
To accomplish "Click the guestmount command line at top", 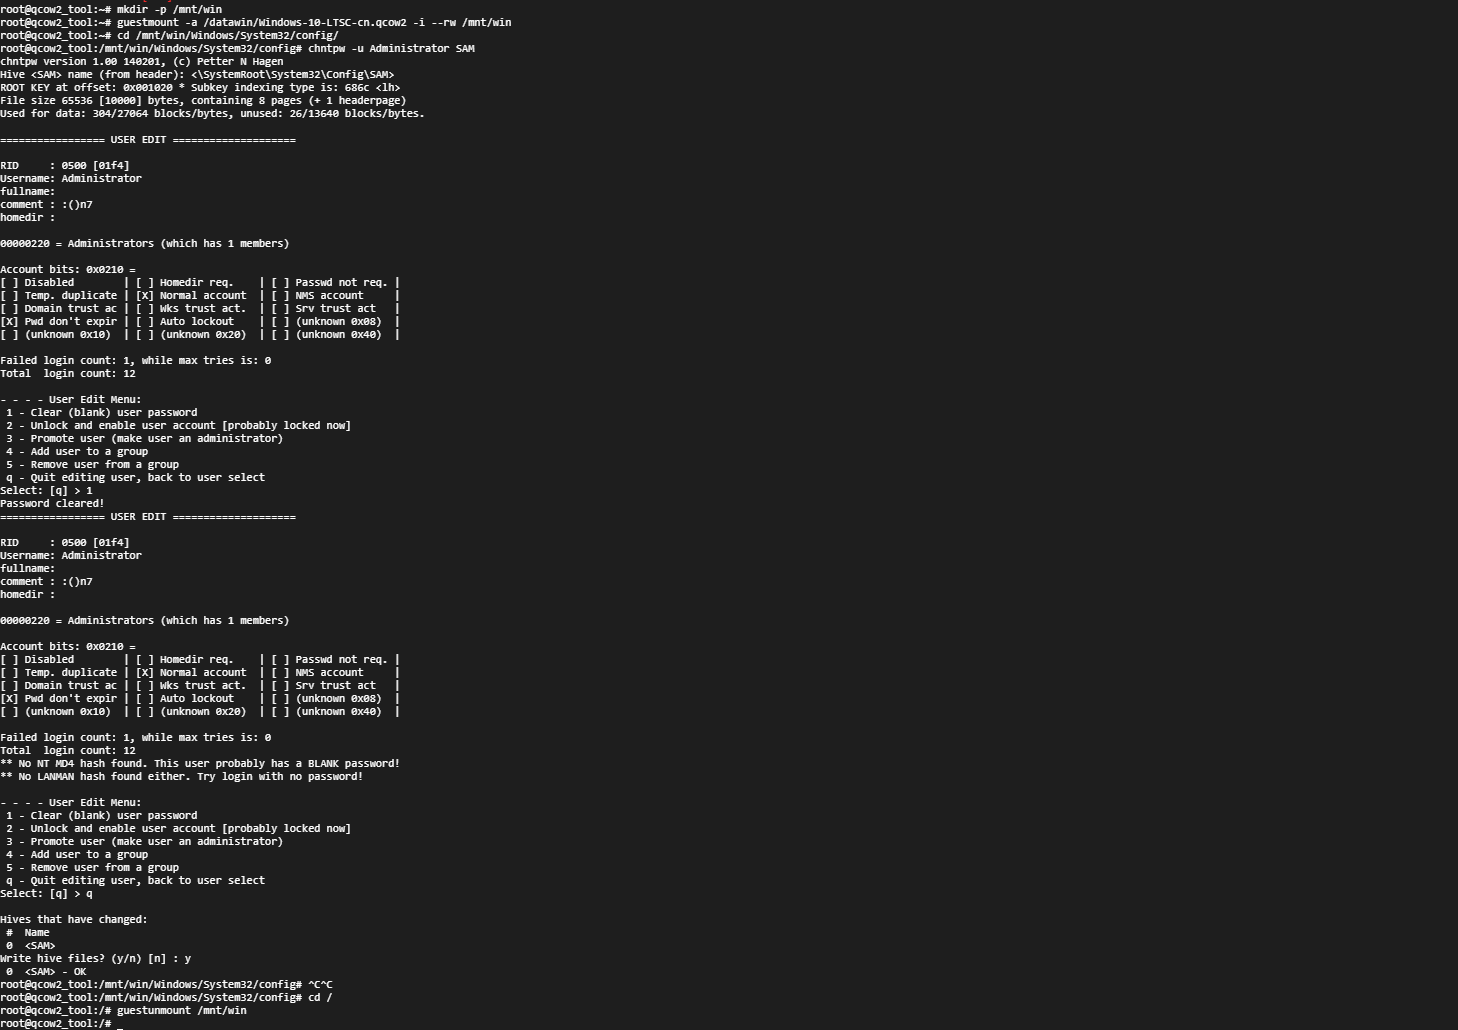I will coord(313,22).
